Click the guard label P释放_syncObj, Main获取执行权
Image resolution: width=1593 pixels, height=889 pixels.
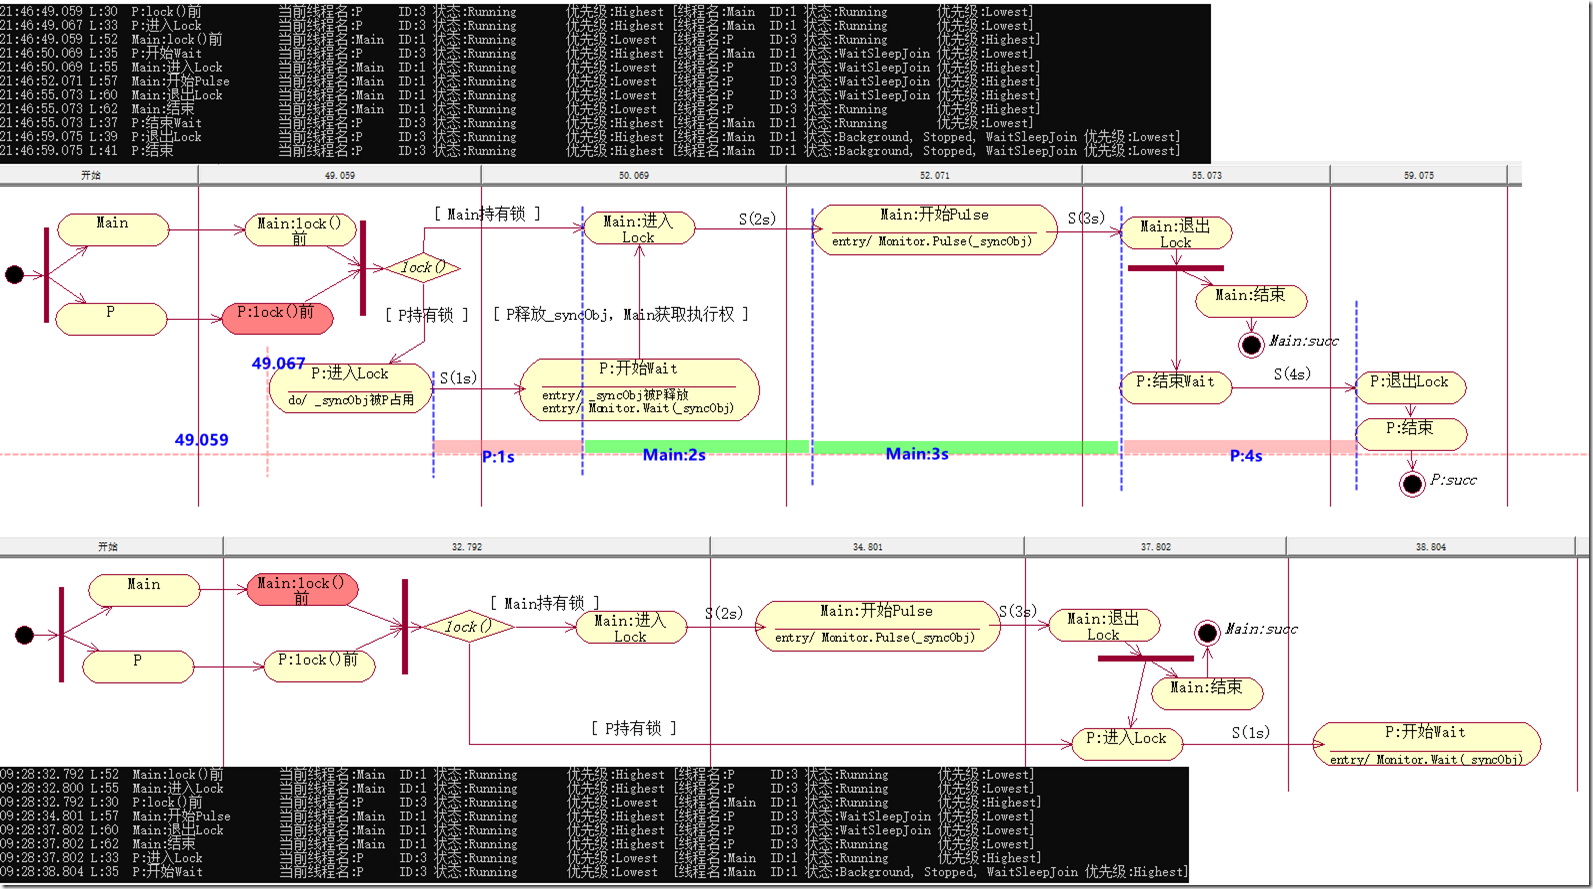(x=620, y=314)
